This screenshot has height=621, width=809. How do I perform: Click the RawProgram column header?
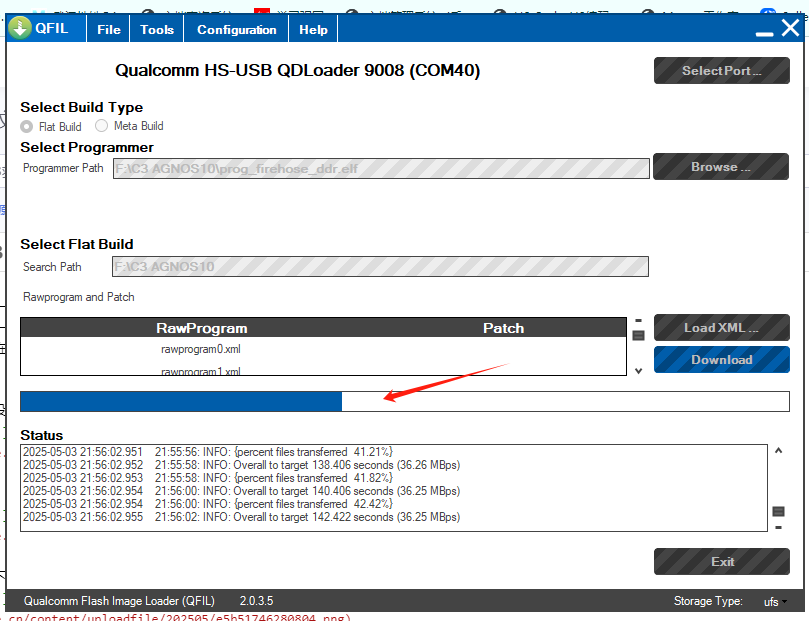click(x=202, y=328)
